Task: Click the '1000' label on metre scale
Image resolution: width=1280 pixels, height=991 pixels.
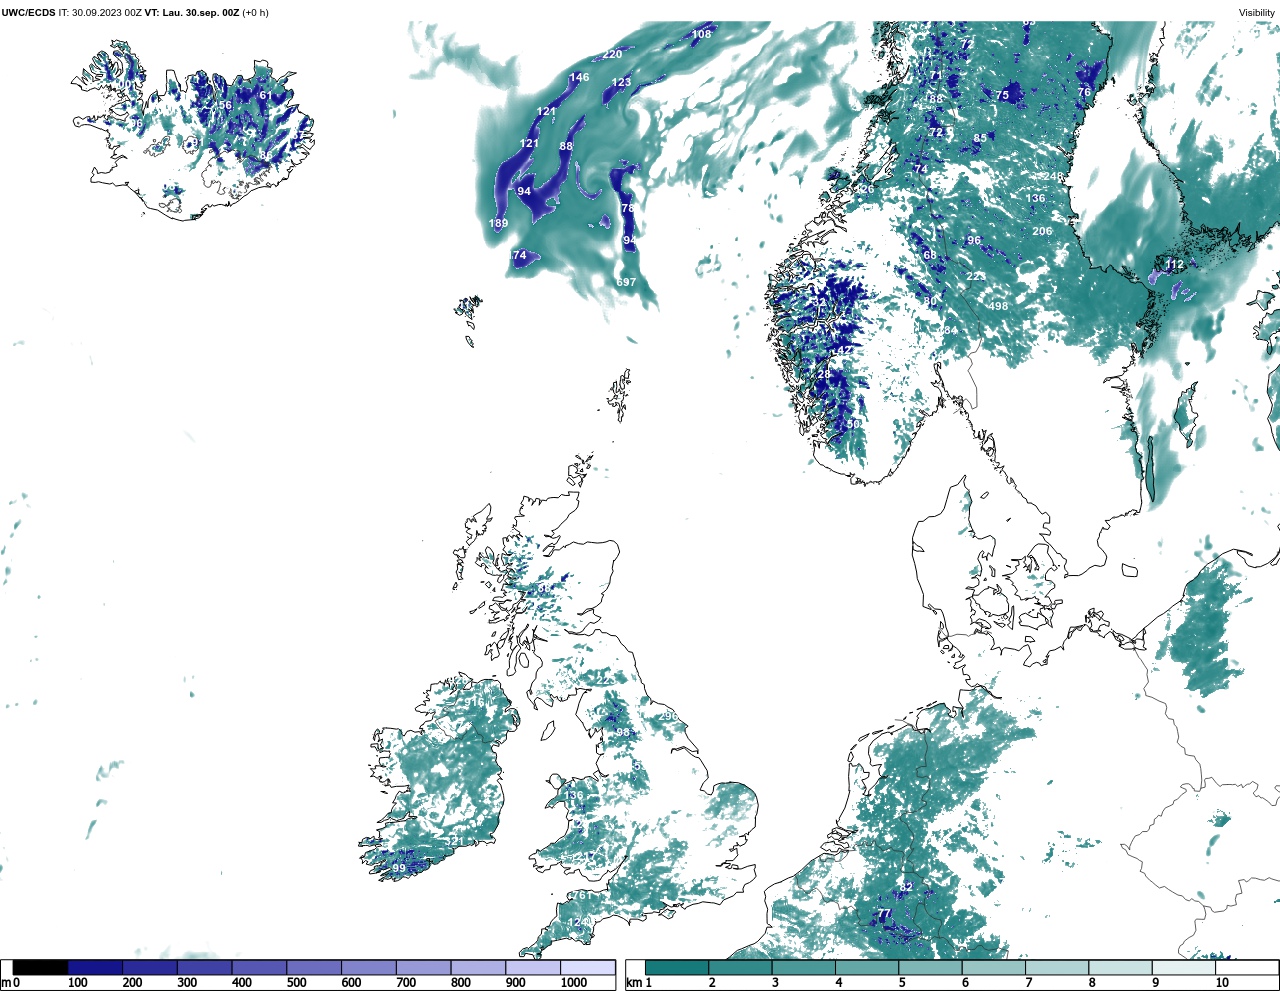Action: point(574,983)
